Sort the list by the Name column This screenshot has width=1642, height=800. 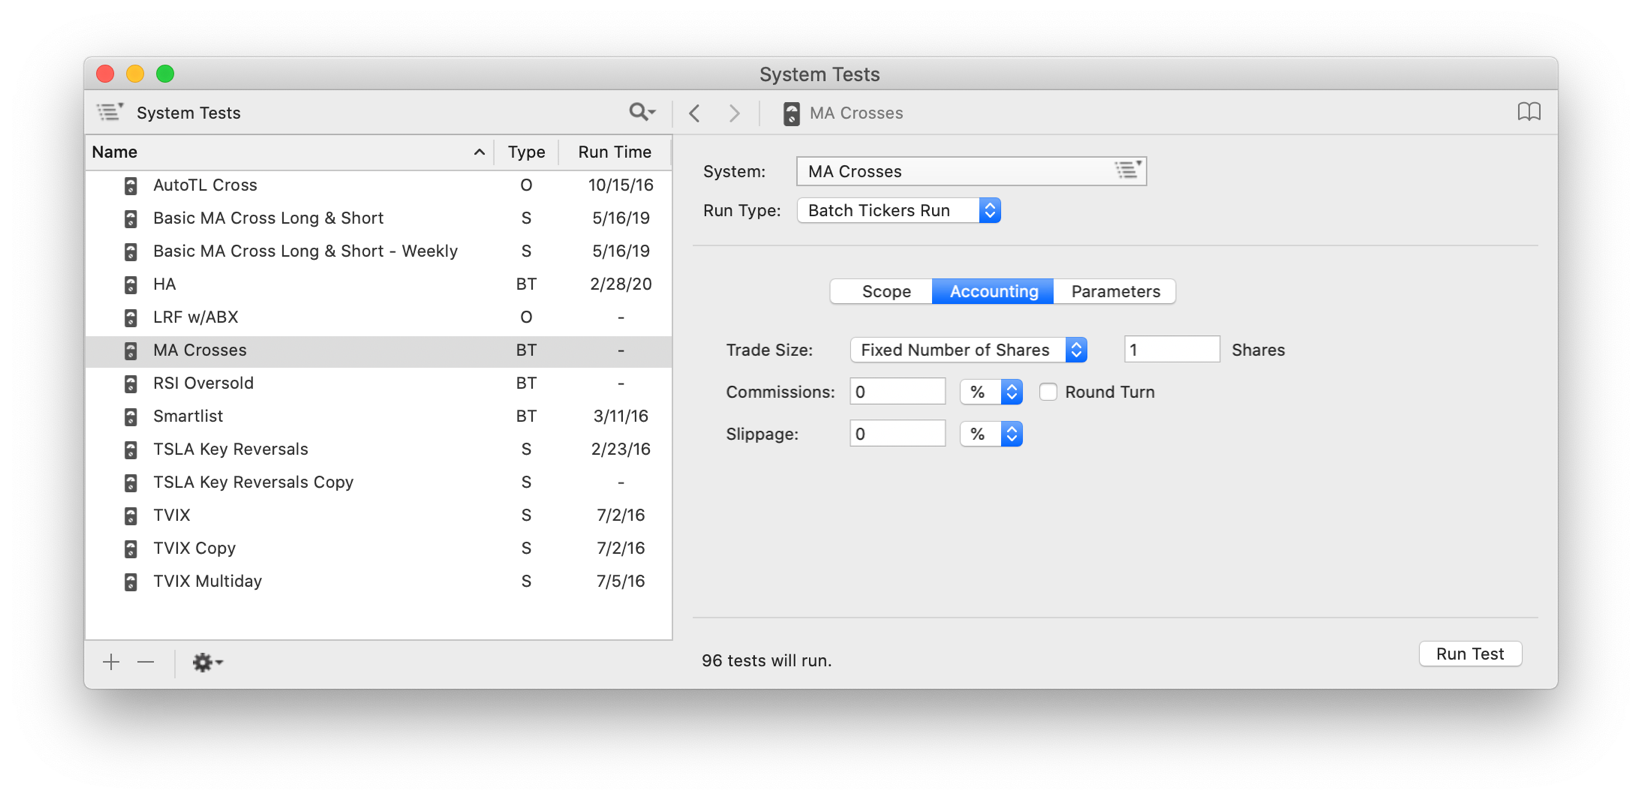[289, 152]
